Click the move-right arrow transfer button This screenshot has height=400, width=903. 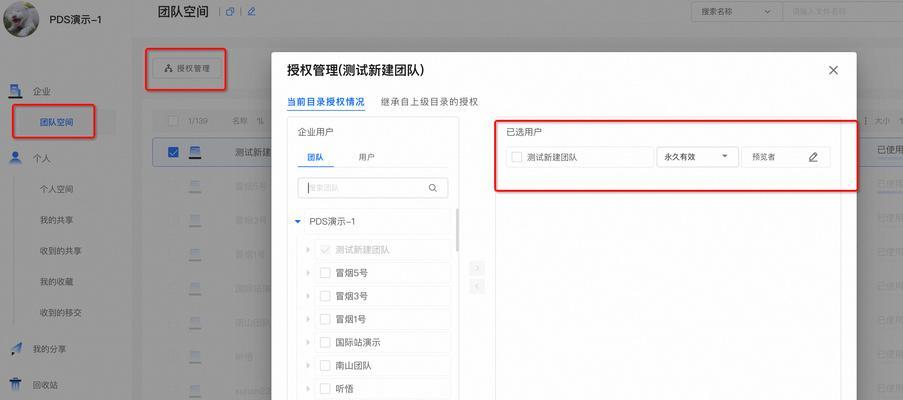477,268
